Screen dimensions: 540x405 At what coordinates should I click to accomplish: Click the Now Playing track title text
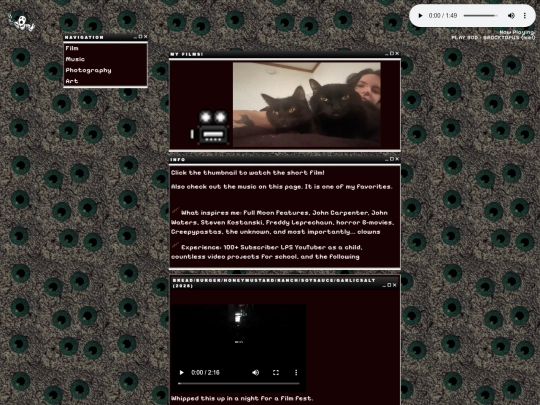493,38
